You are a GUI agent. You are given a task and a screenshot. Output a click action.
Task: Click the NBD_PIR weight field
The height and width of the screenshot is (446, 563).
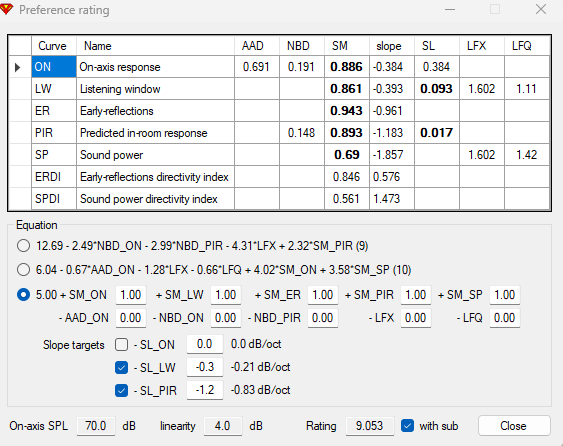(x=322, y=318)
